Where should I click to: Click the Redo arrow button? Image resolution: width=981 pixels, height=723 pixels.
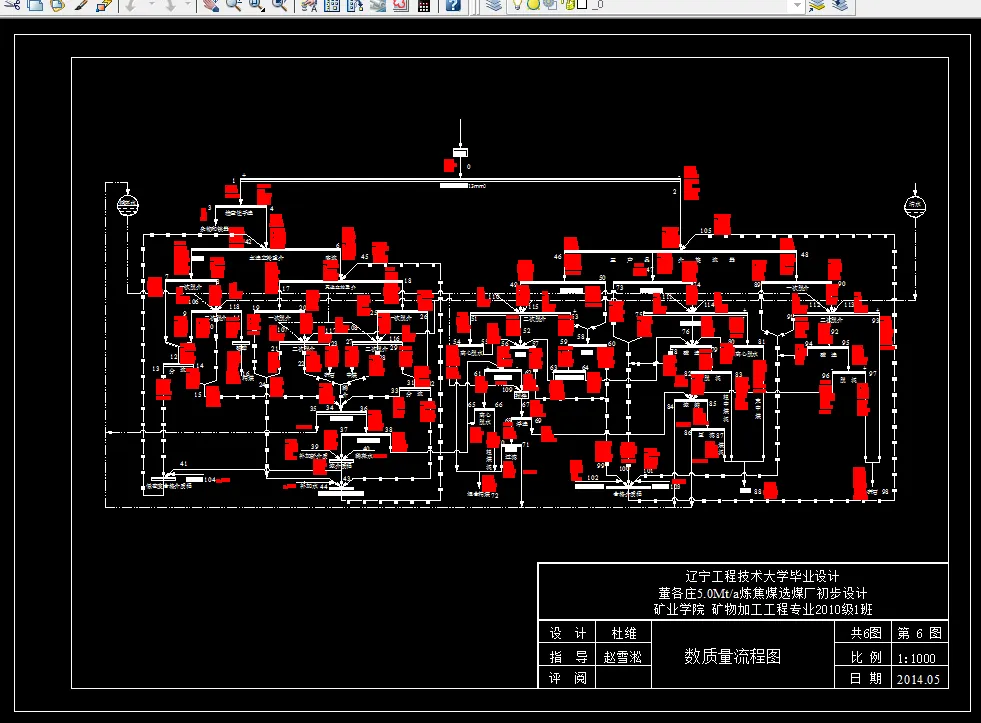coord(169,5)
